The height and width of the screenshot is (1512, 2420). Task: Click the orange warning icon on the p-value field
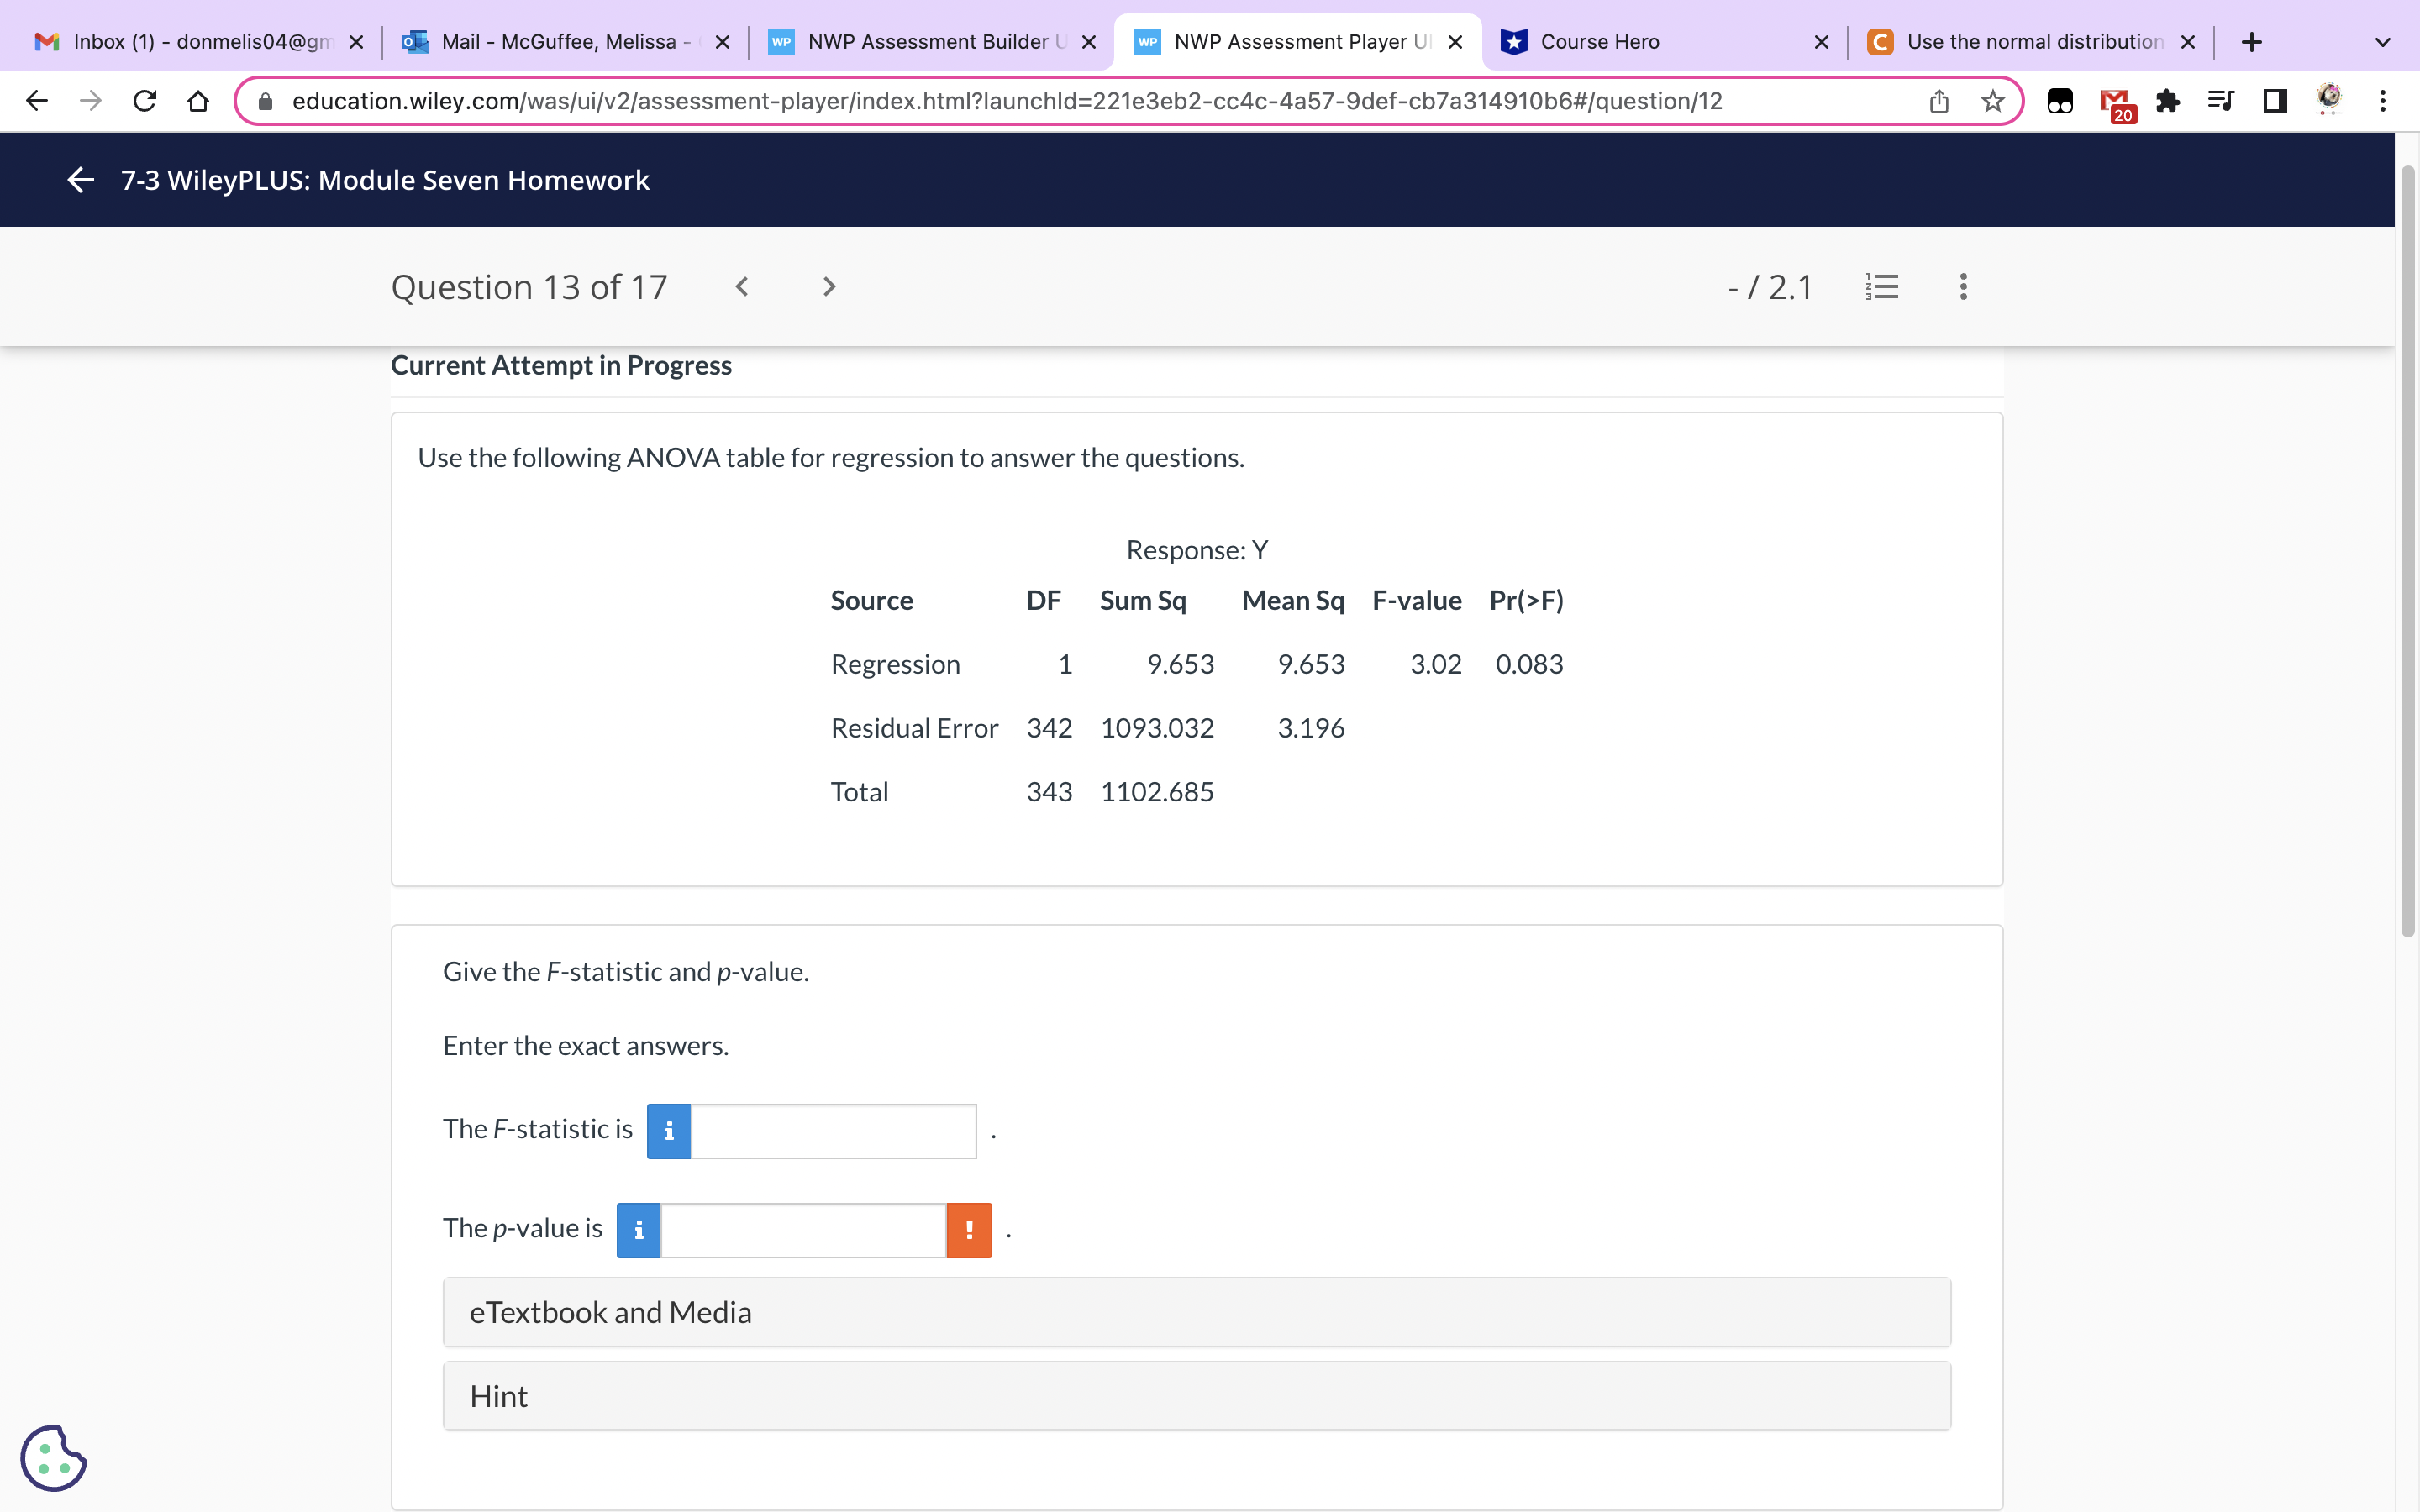968,1230
